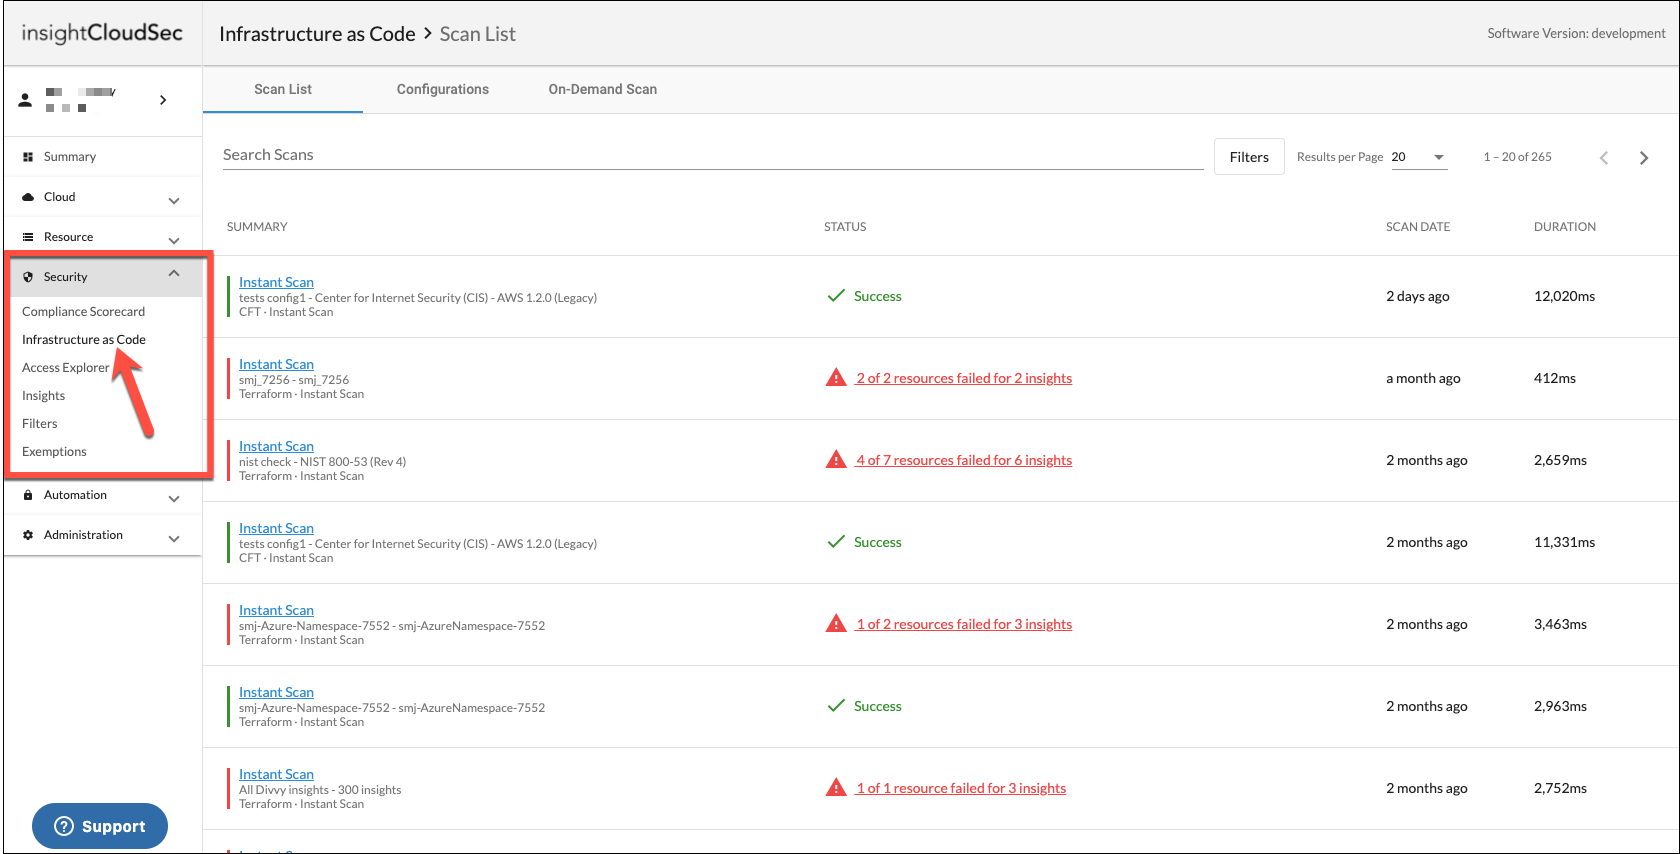This screenshot has width=1680, height=854.
Task: Open 1 of 2 resources failed link
Action: pyautogui.click(x=964, y=624)
